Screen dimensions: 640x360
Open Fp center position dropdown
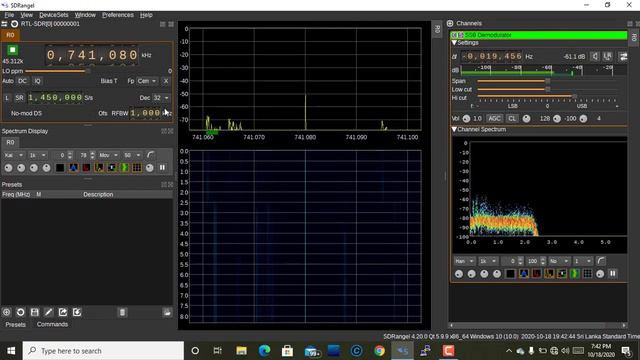pos(147,81)
